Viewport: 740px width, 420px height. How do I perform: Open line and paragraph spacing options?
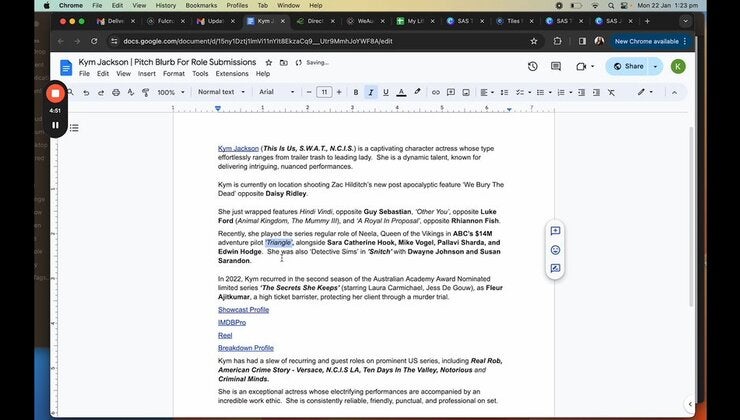click(505, 92)
